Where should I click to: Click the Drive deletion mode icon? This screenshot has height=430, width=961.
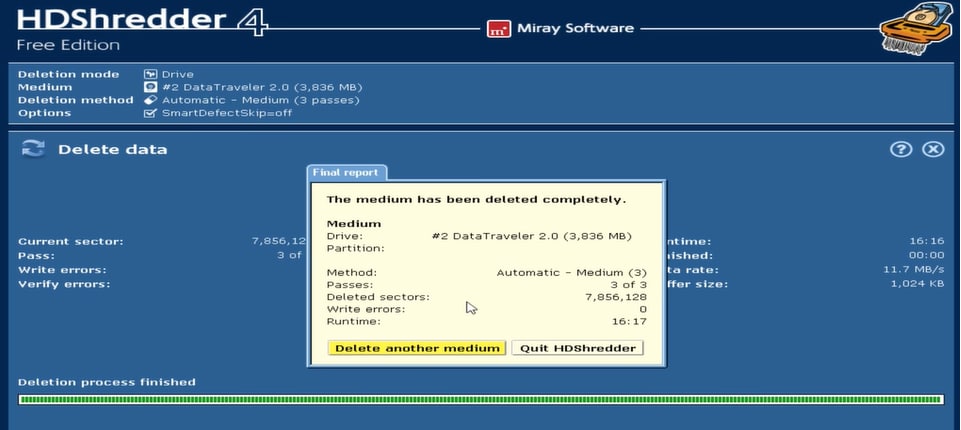coord(150,74)
